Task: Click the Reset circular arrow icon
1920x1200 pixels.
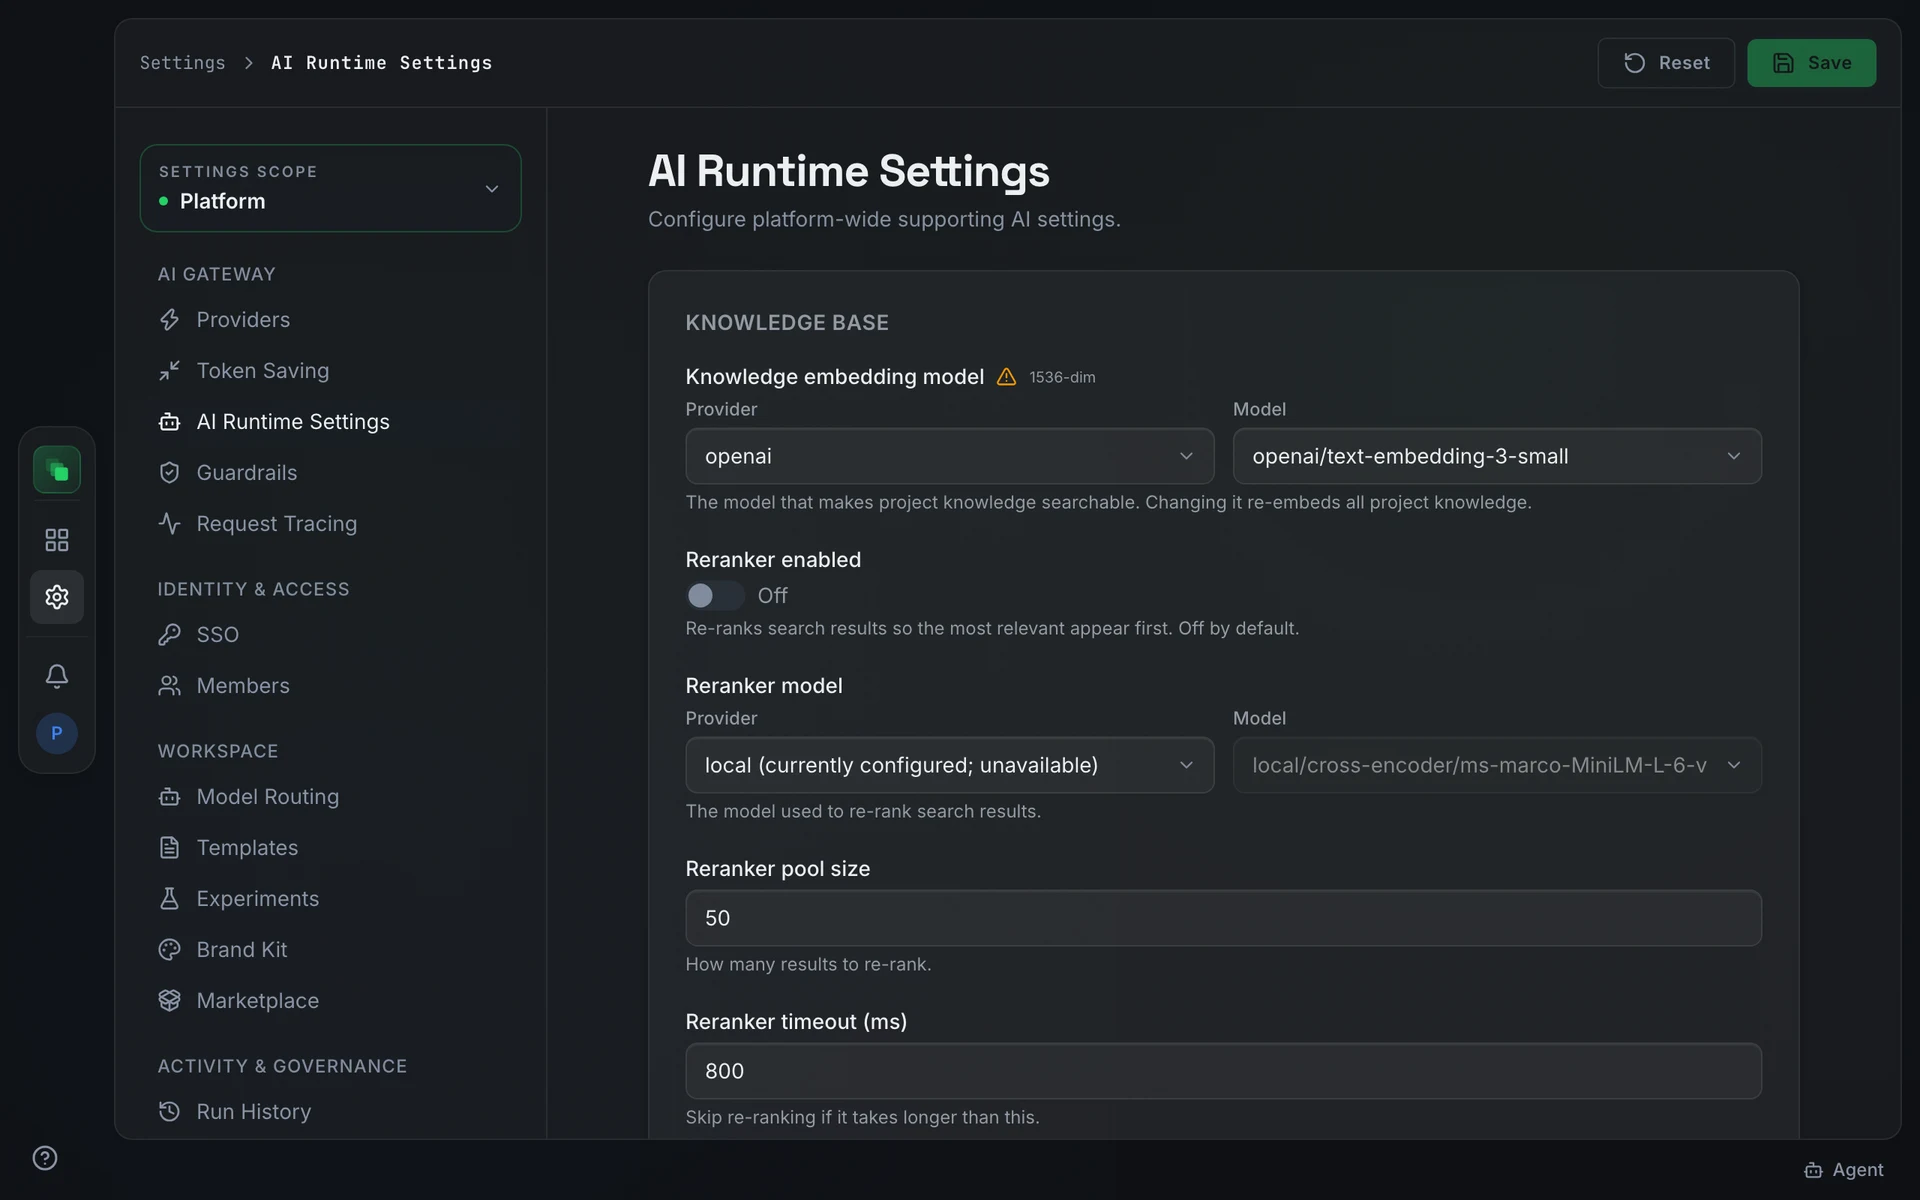Action: pos(1635,63)
